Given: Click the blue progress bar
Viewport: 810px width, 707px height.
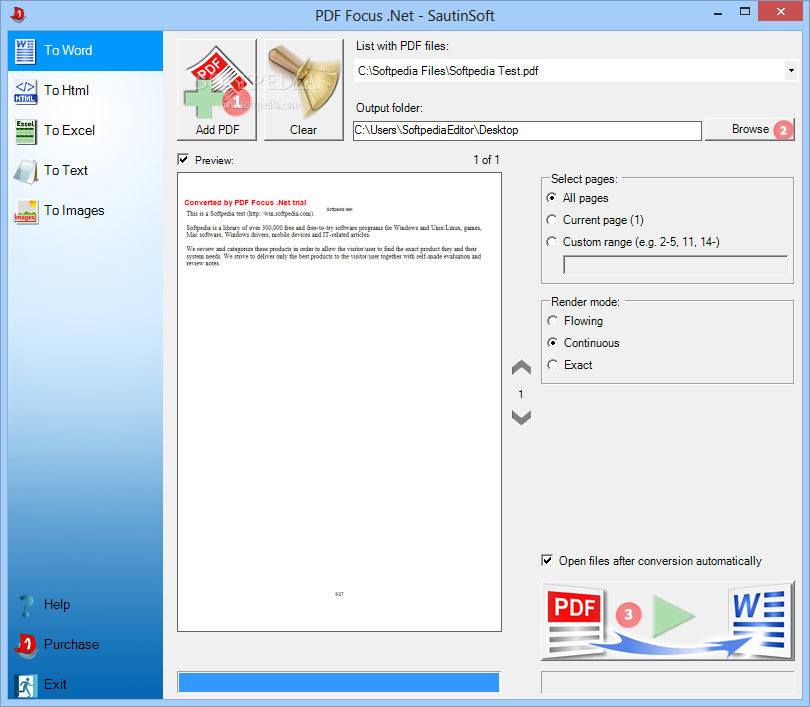Looking at the screenshot, I should pyautogui.click(x=339, y=682).
